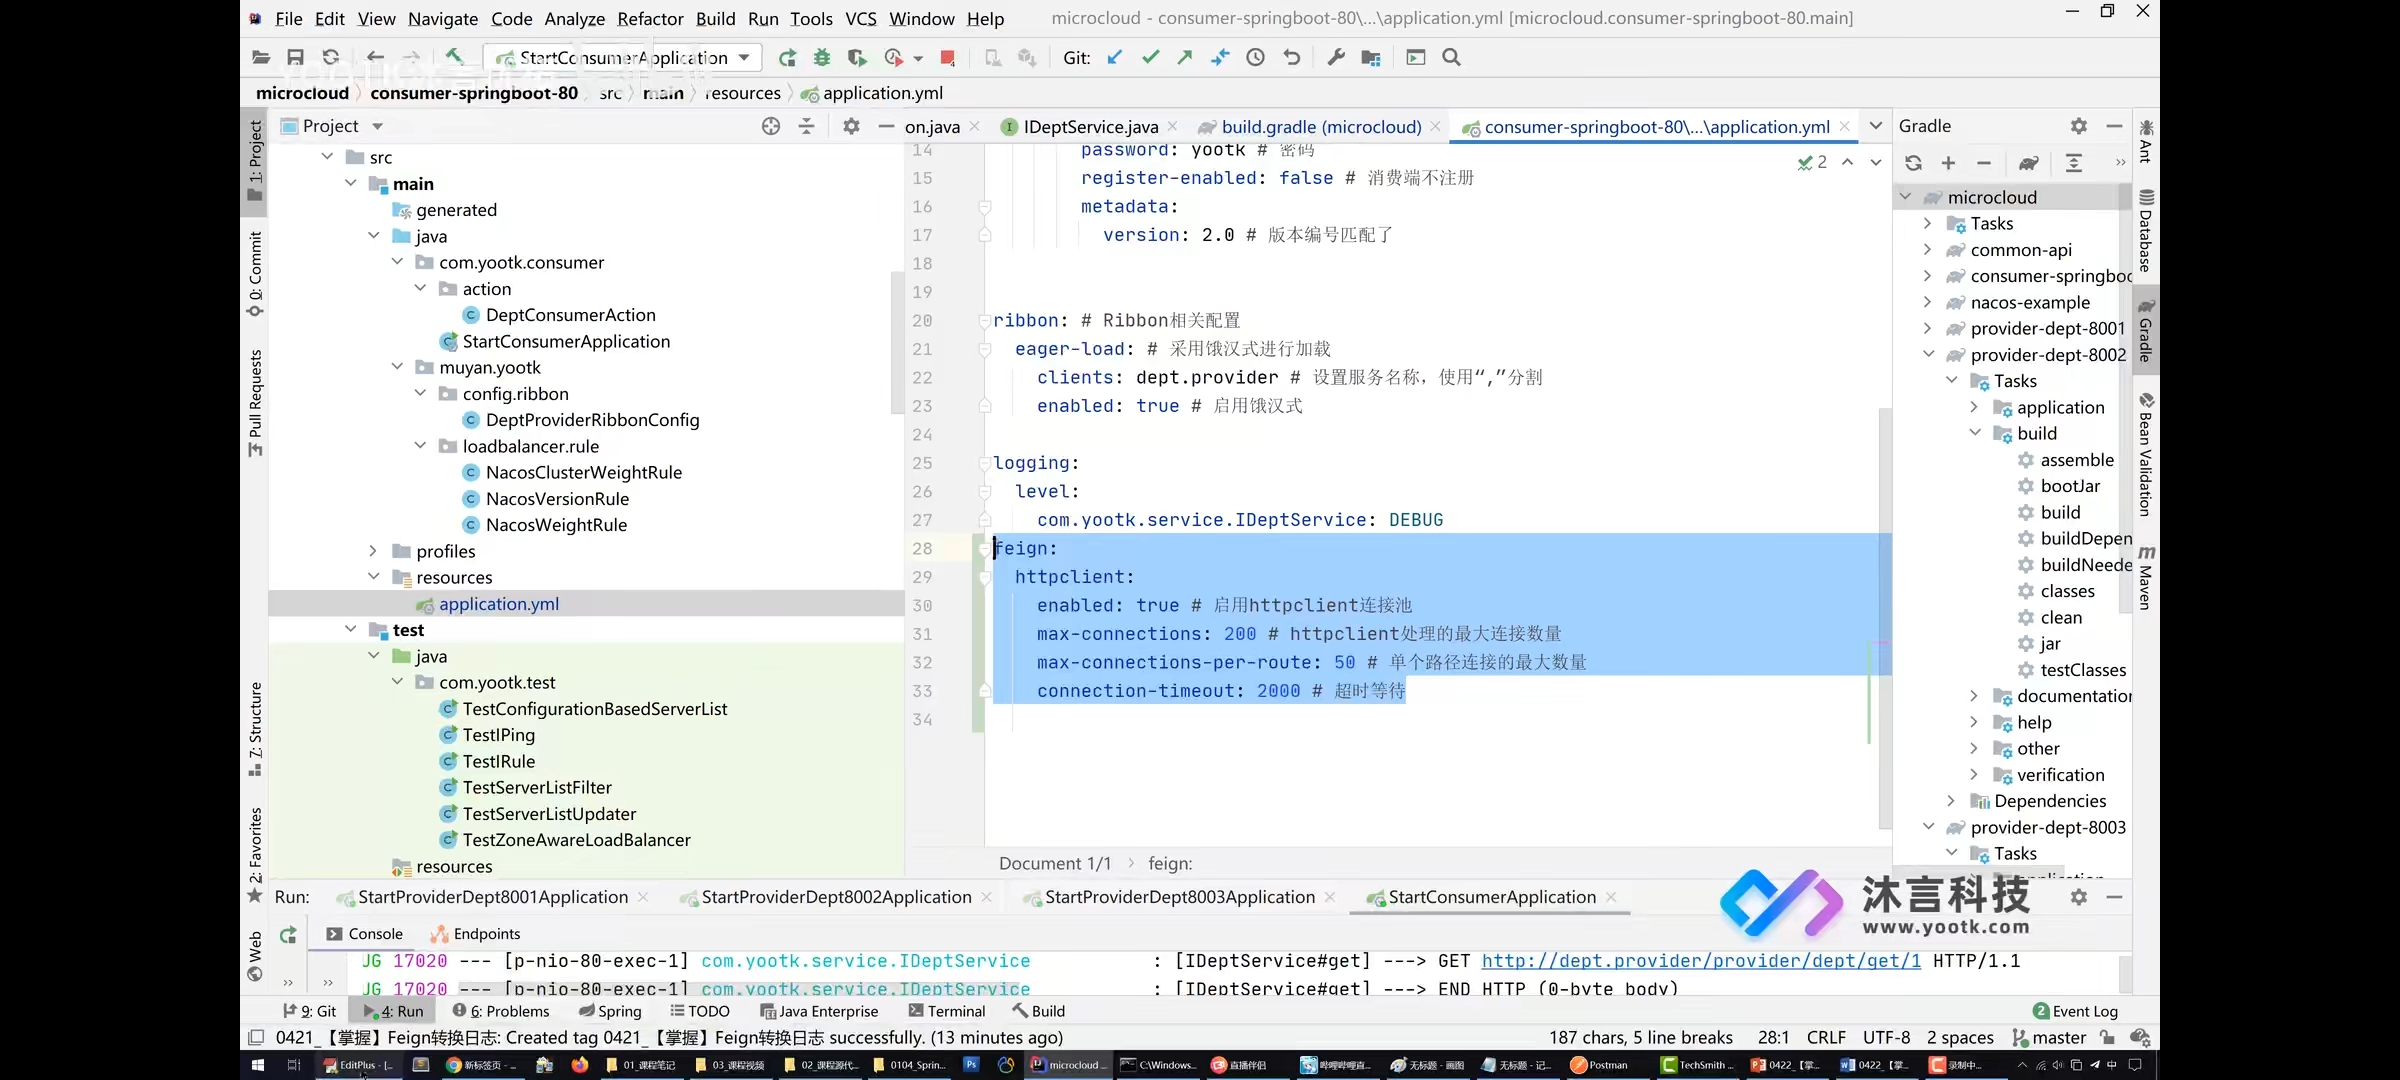
Task: Click UTF-8 encoding in status bar
Action: point(1886,1037)
